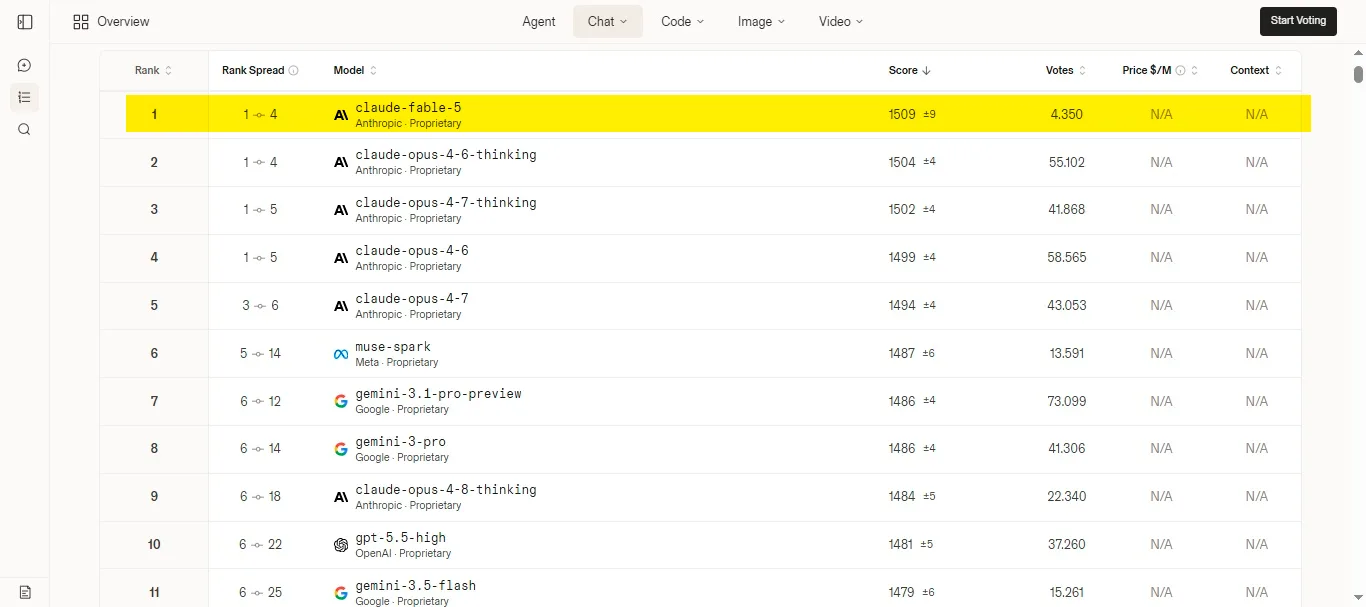Open new chat icon in sidebar

pyautogui.click(x=25, y=65)
